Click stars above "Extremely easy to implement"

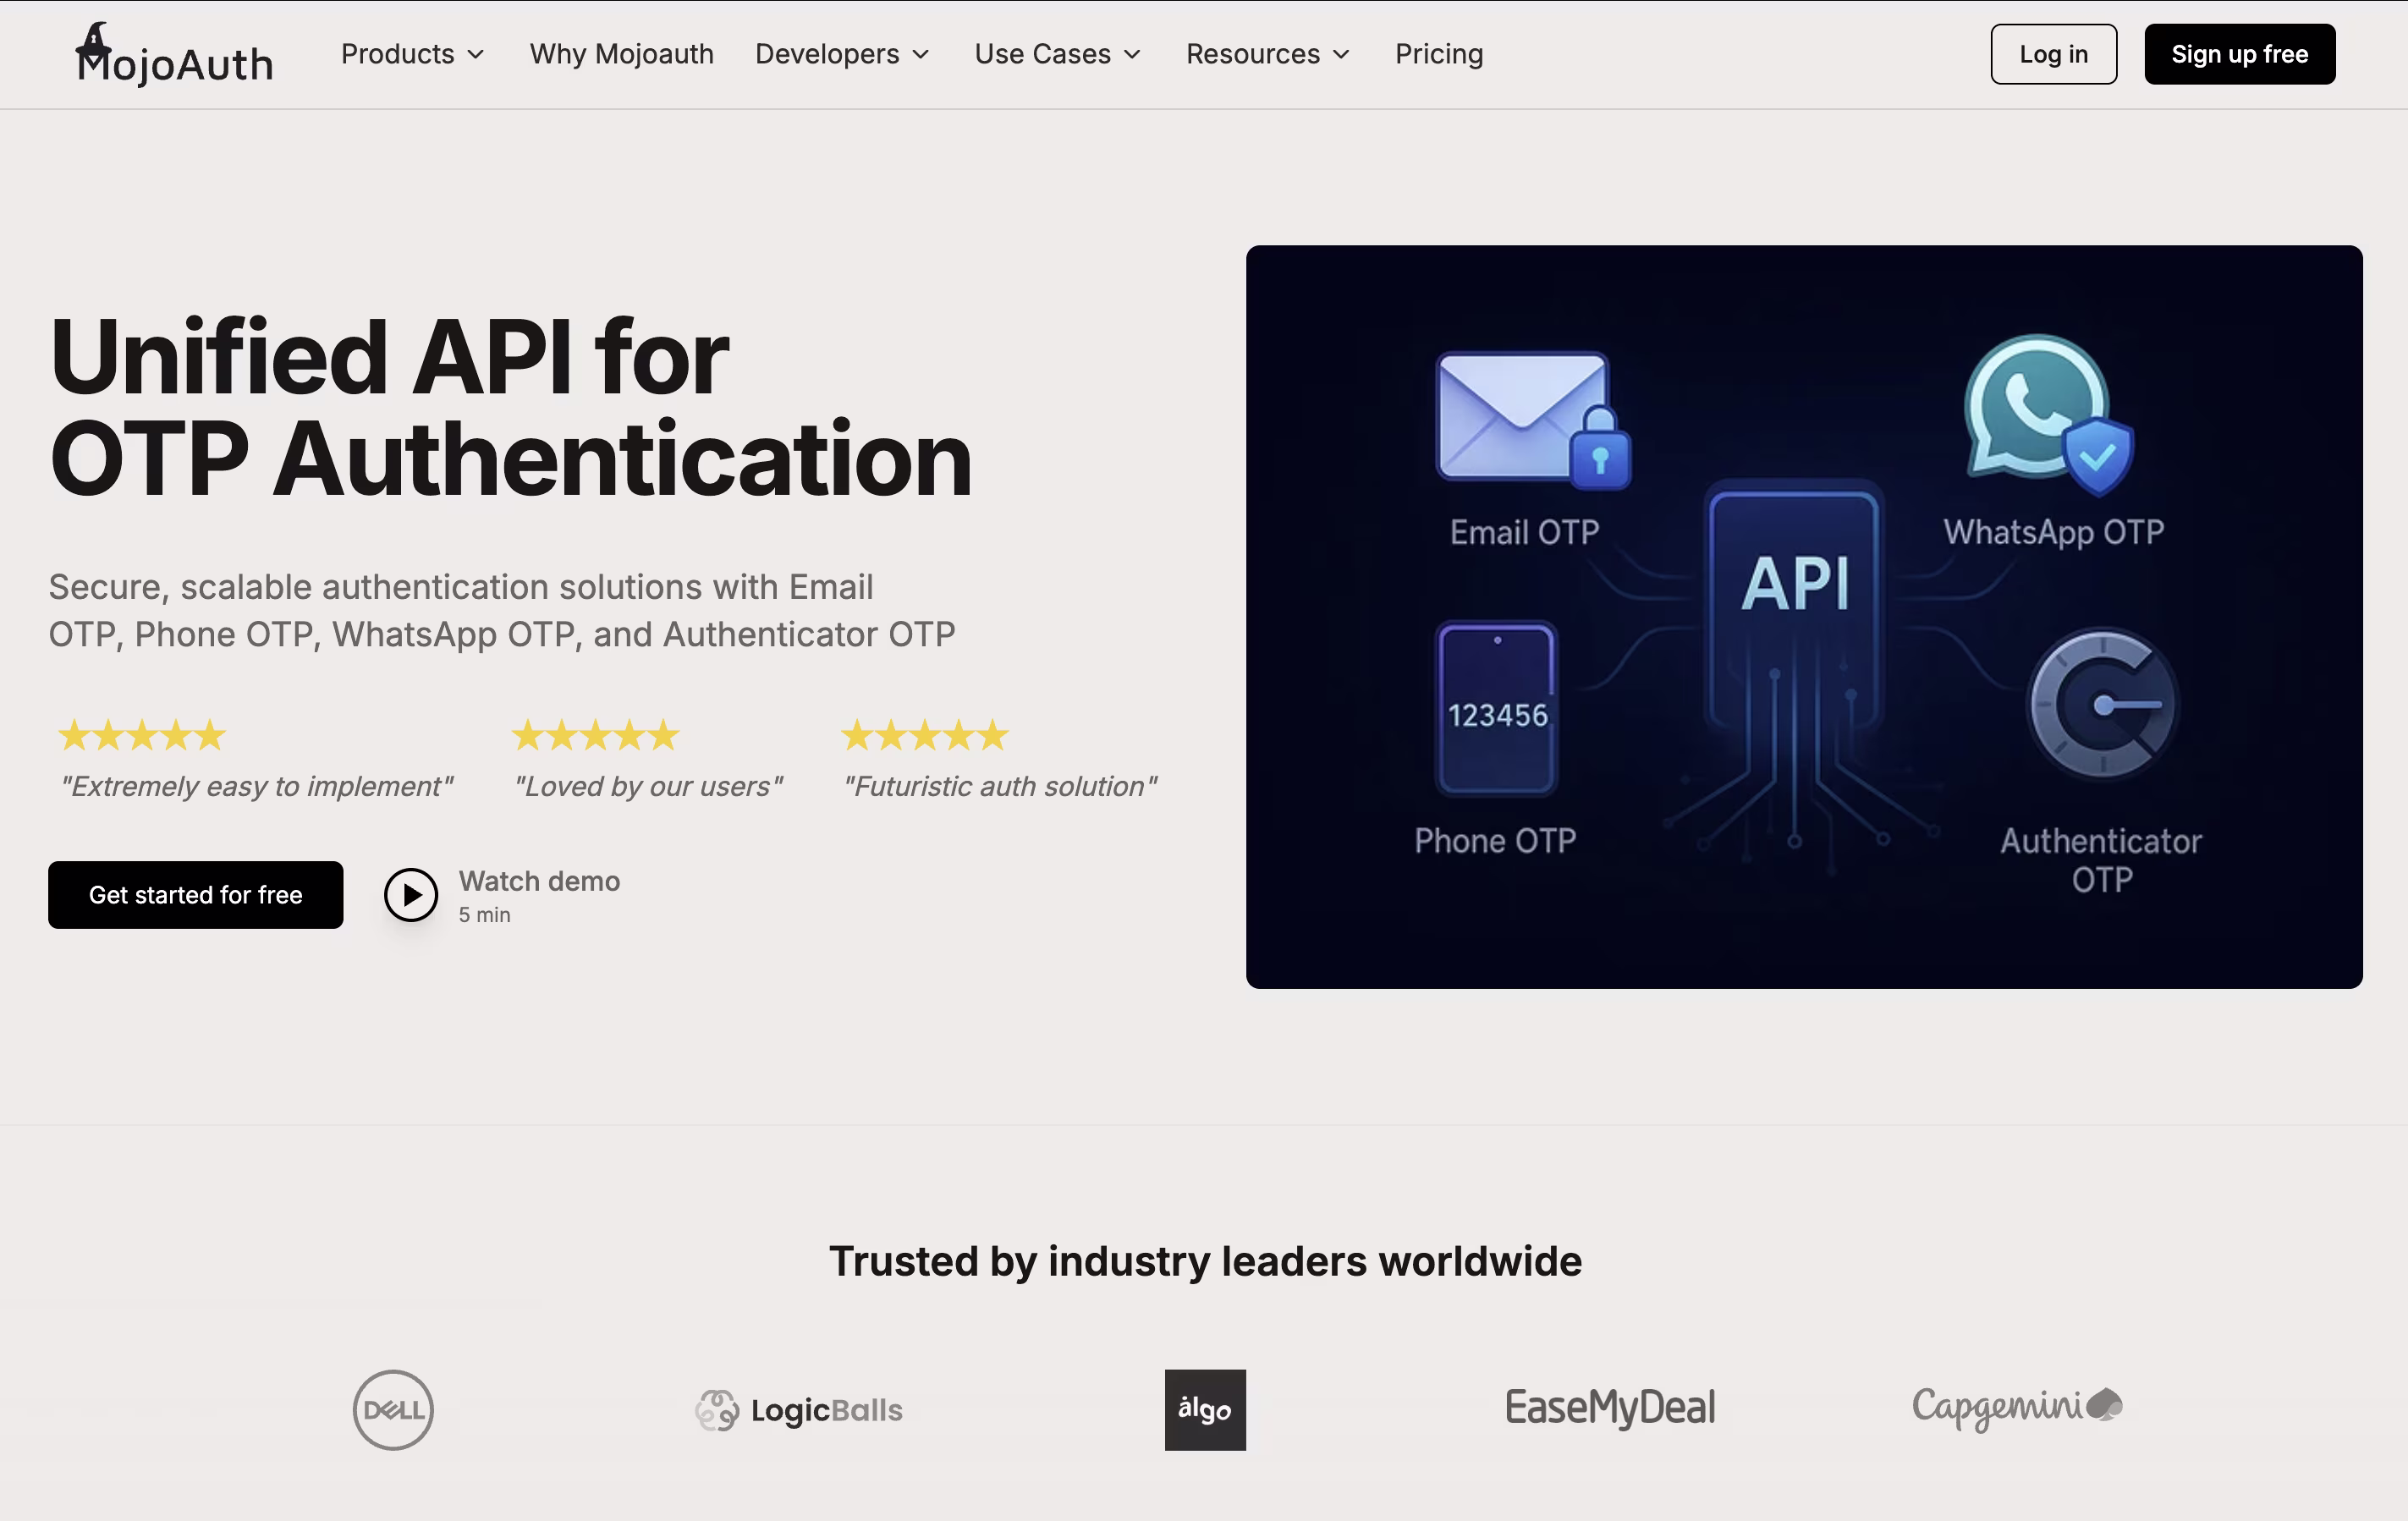[x=142, y=735]
